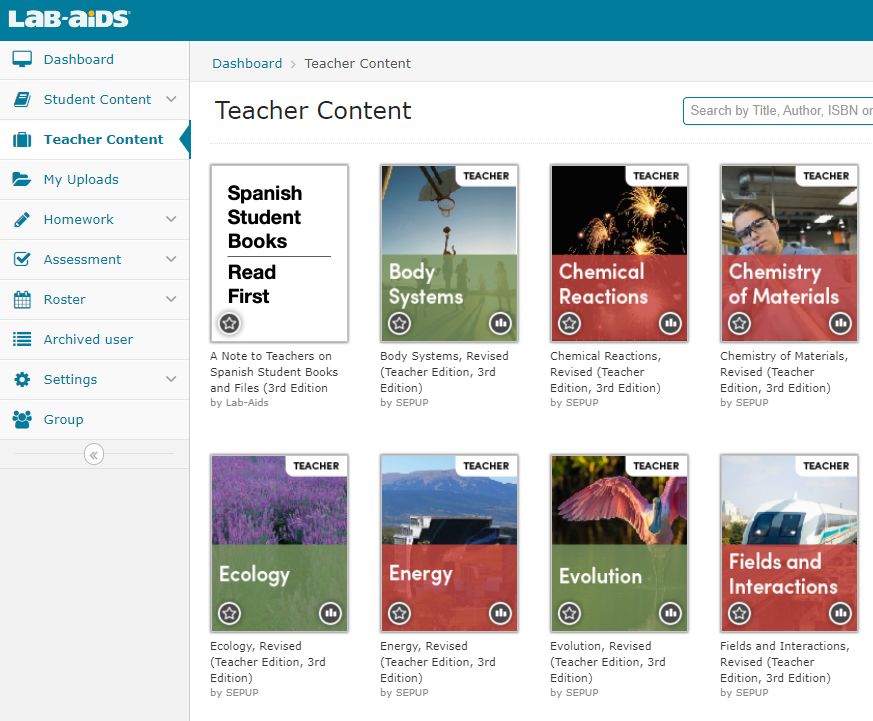Viewport: 873px width, 721px height.
Task: Expand the Settings section chevron
Action: (171, 379)
